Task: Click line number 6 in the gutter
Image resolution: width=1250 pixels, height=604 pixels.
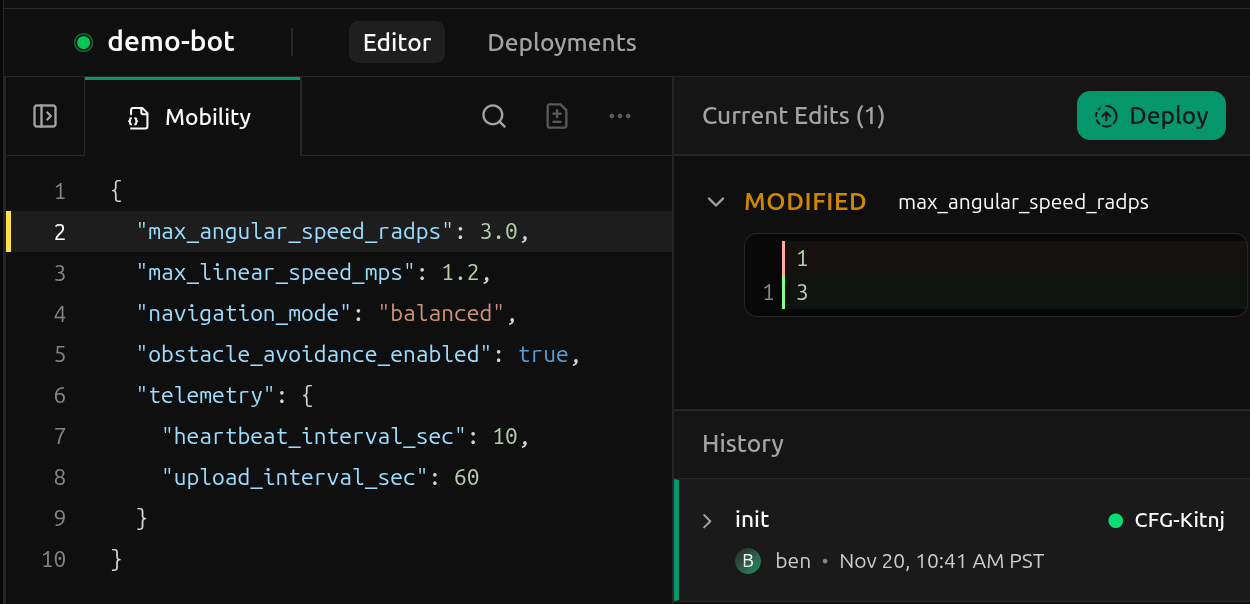Action: coord(60,396)
